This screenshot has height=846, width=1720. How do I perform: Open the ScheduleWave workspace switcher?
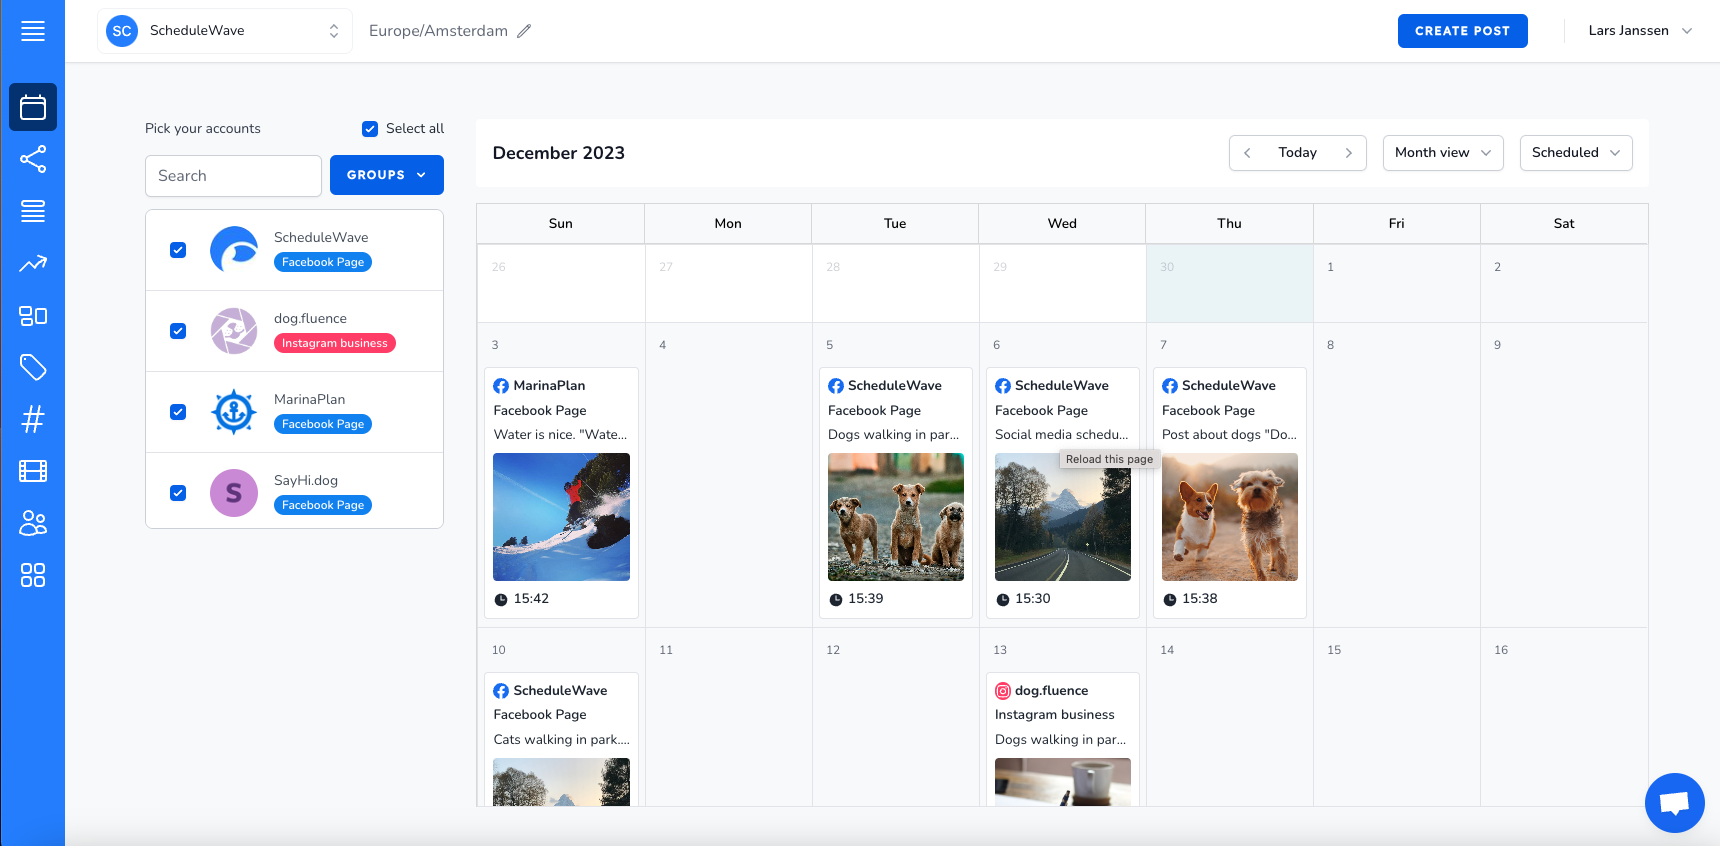click(225, 31)
